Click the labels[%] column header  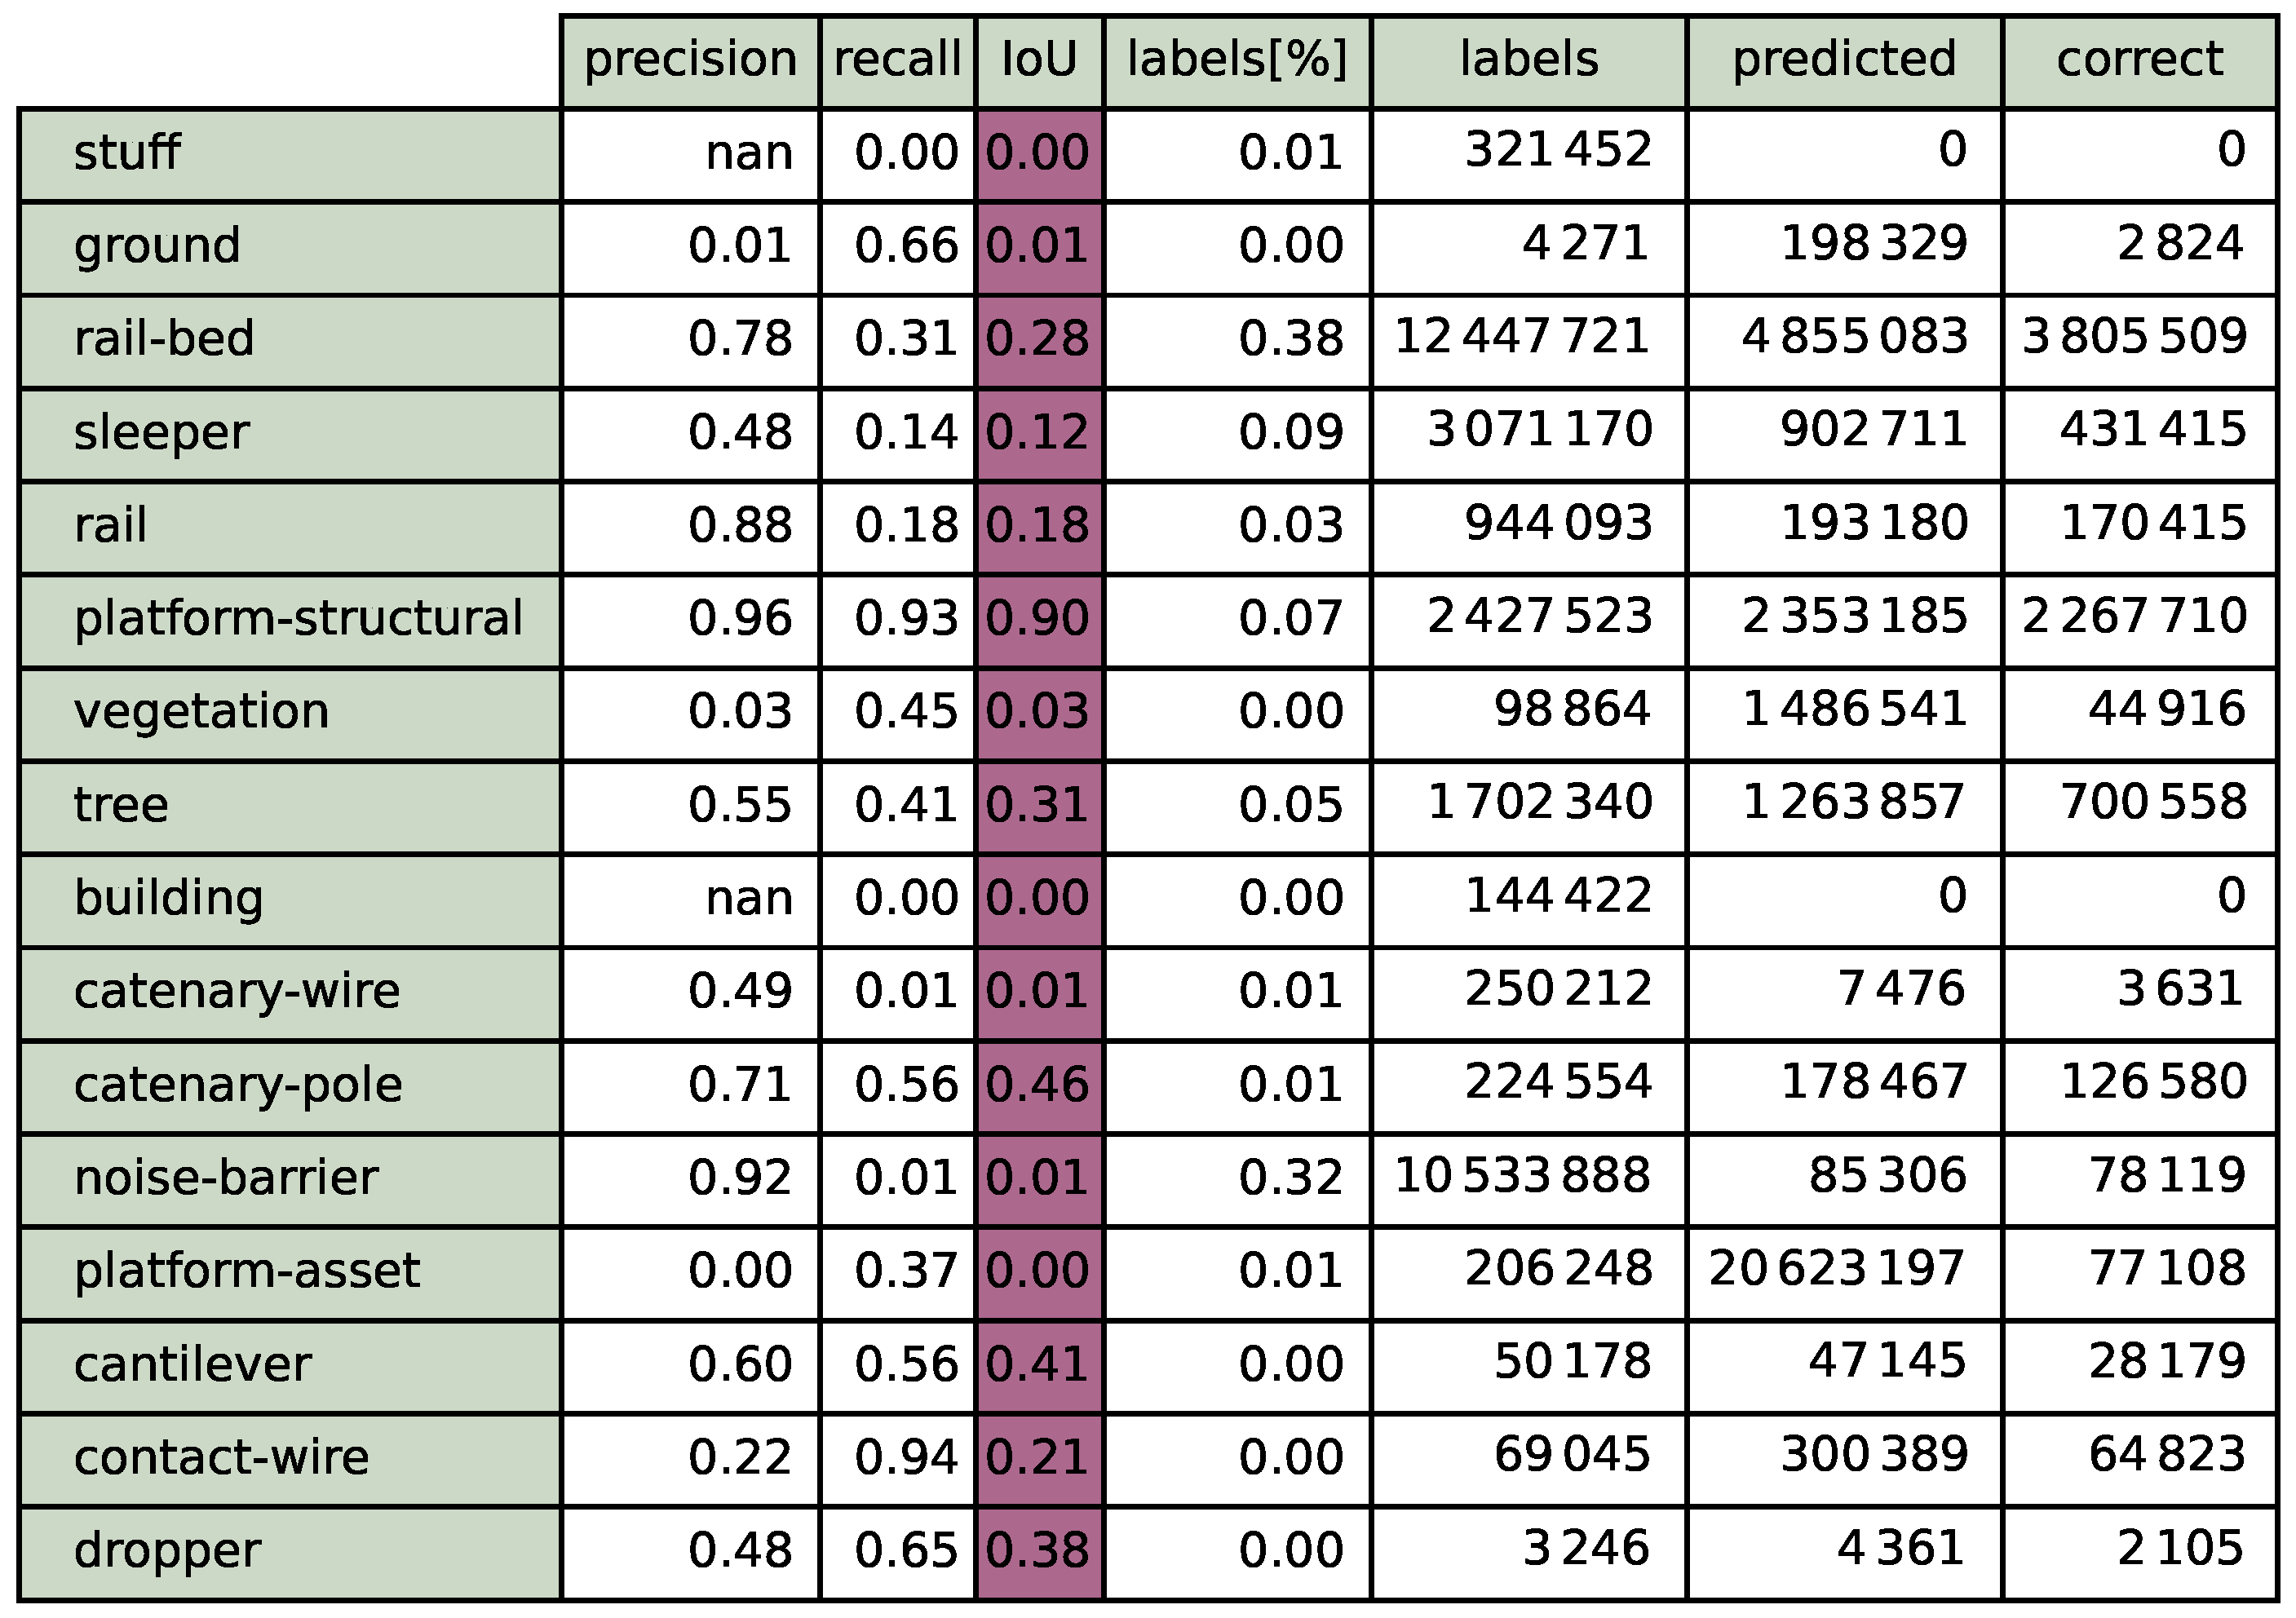[x=1237, y=60]
